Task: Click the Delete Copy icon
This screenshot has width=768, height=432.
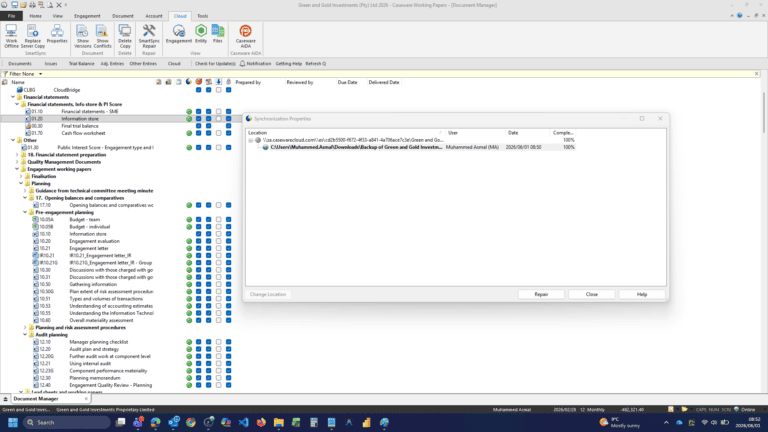Action: [125, 36]
